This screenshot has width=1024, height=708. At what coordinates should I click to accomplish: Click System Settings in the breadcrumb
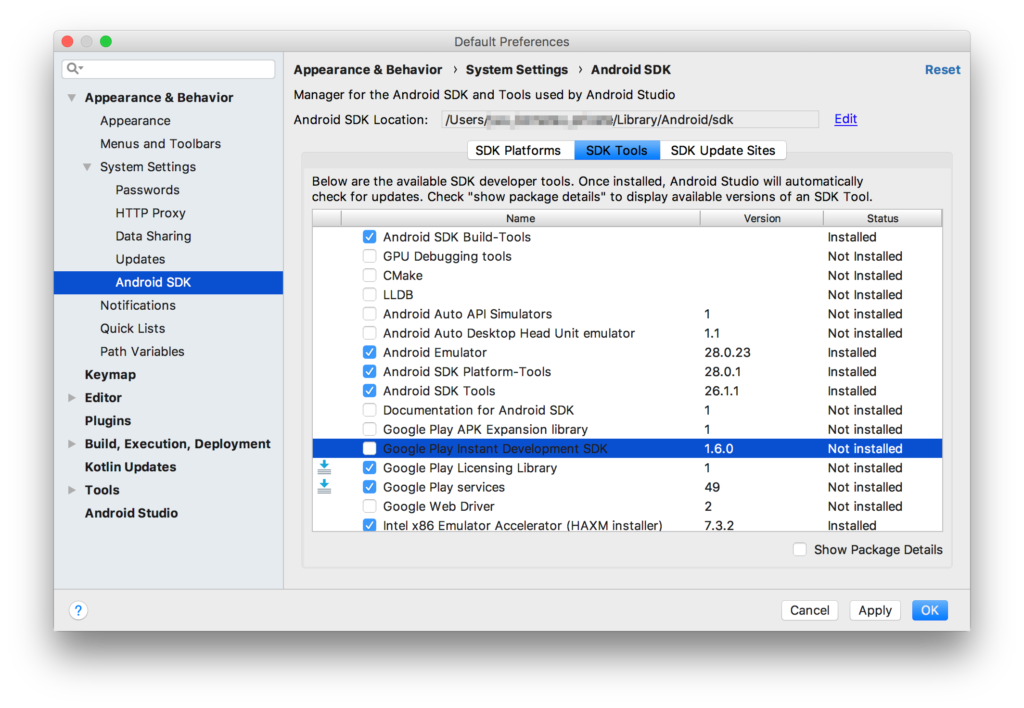pos(517,69)
